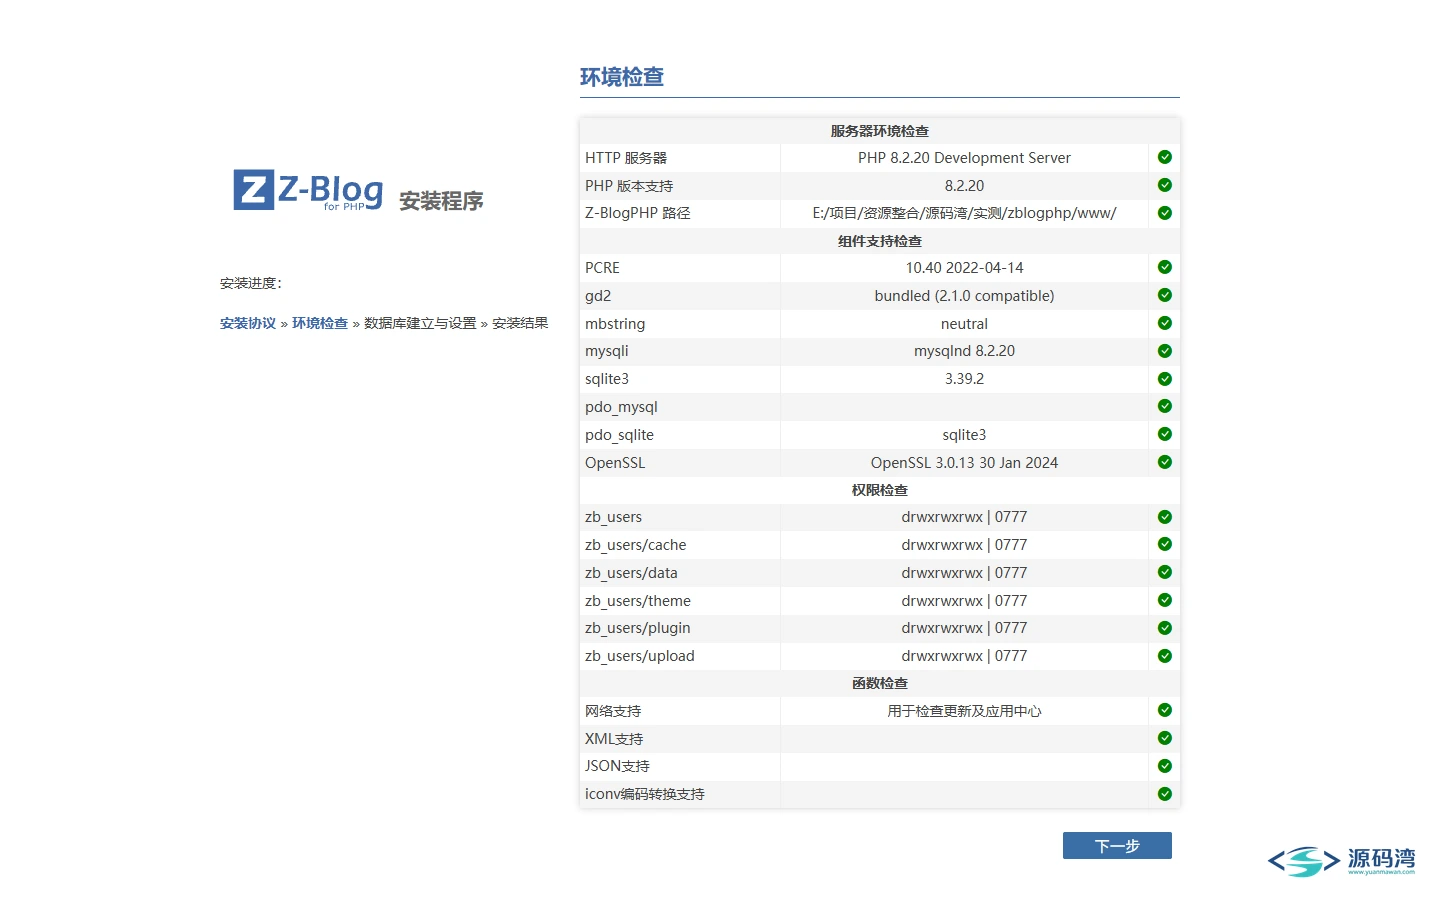This screenshot has width=1440, height=900.
Task: Click the 用于检查更新及应用中心 description text
Action: [x=964, y=711]
